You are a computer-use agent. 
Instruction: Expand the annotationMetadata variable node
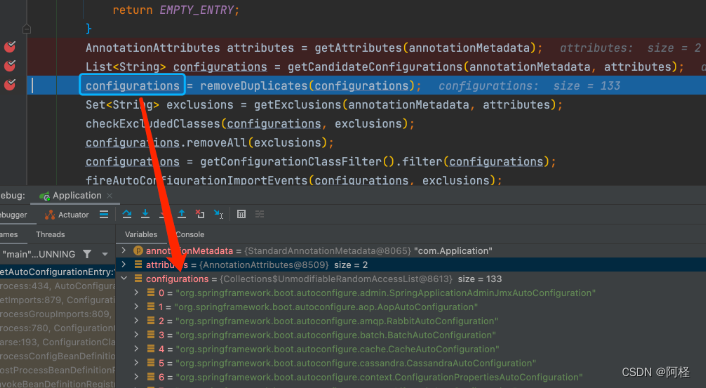coord(124,250)
